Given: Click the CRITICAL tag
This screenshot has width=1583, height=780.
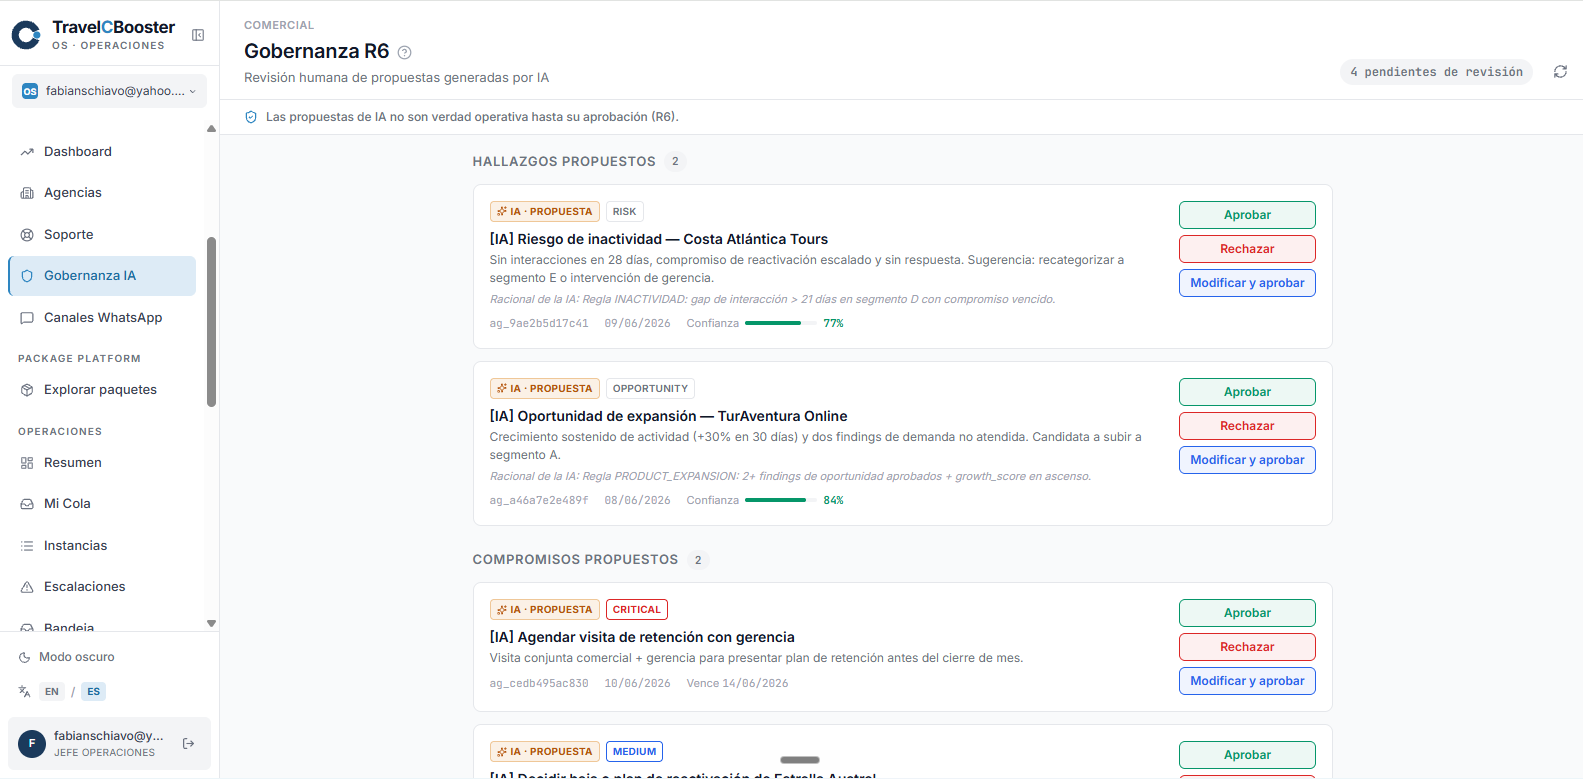Looking at the screenshot, I should (637, 610).
